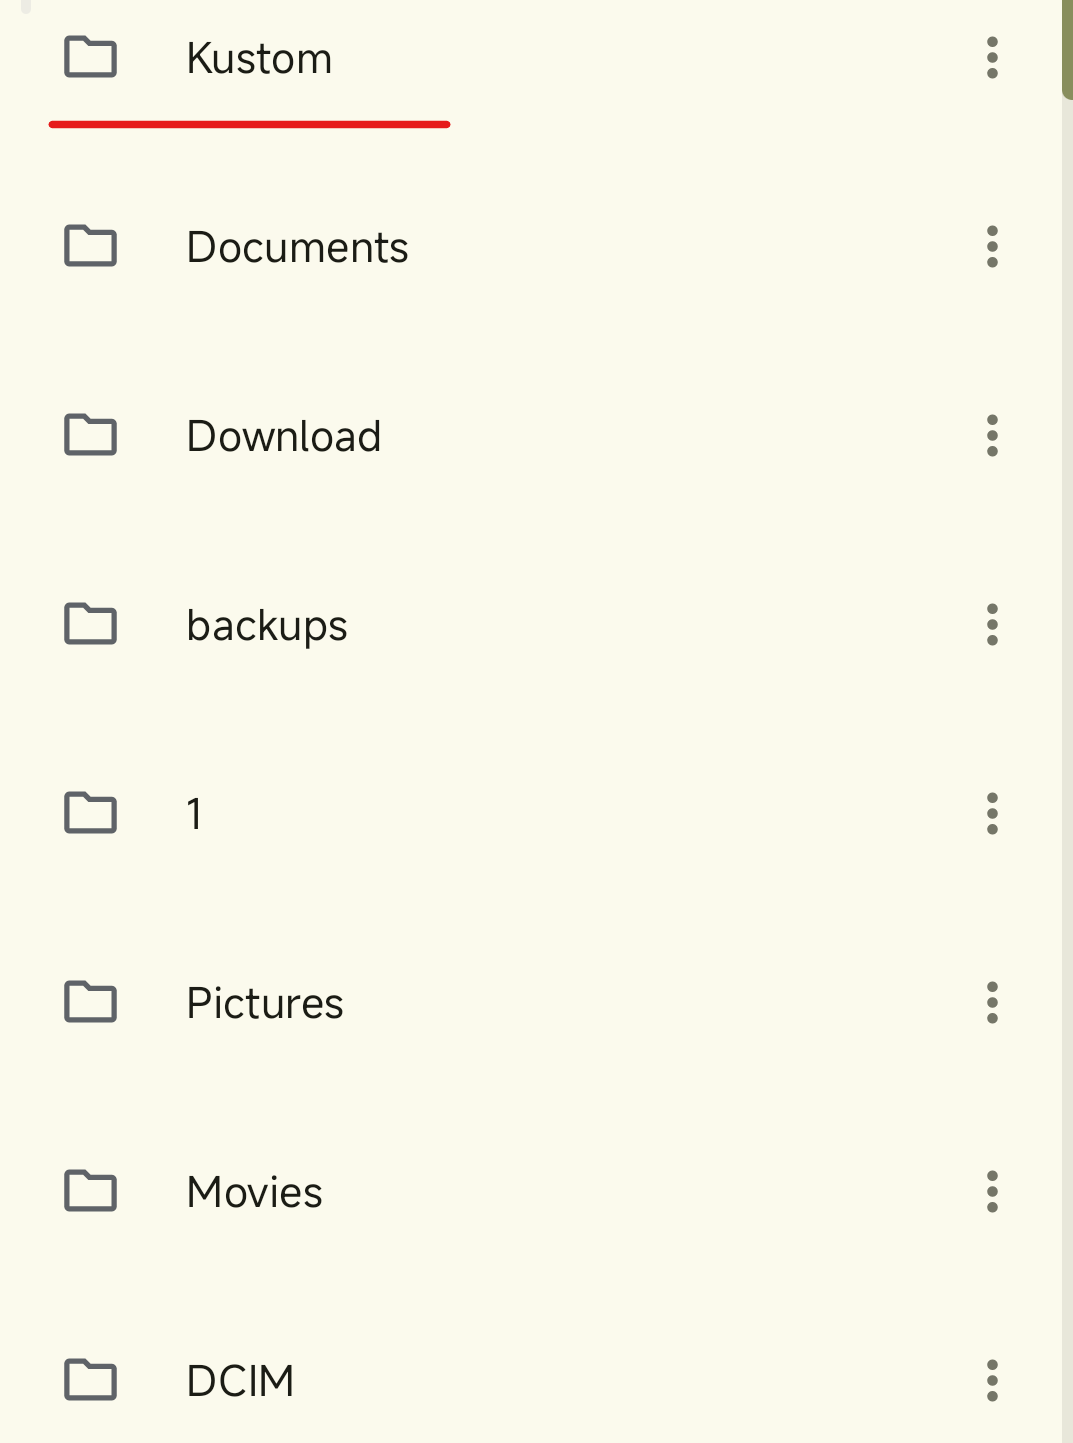Show three-dot menu for Download folder
This screenshot has width=1073, height=1443.
[x=992, y=436]
